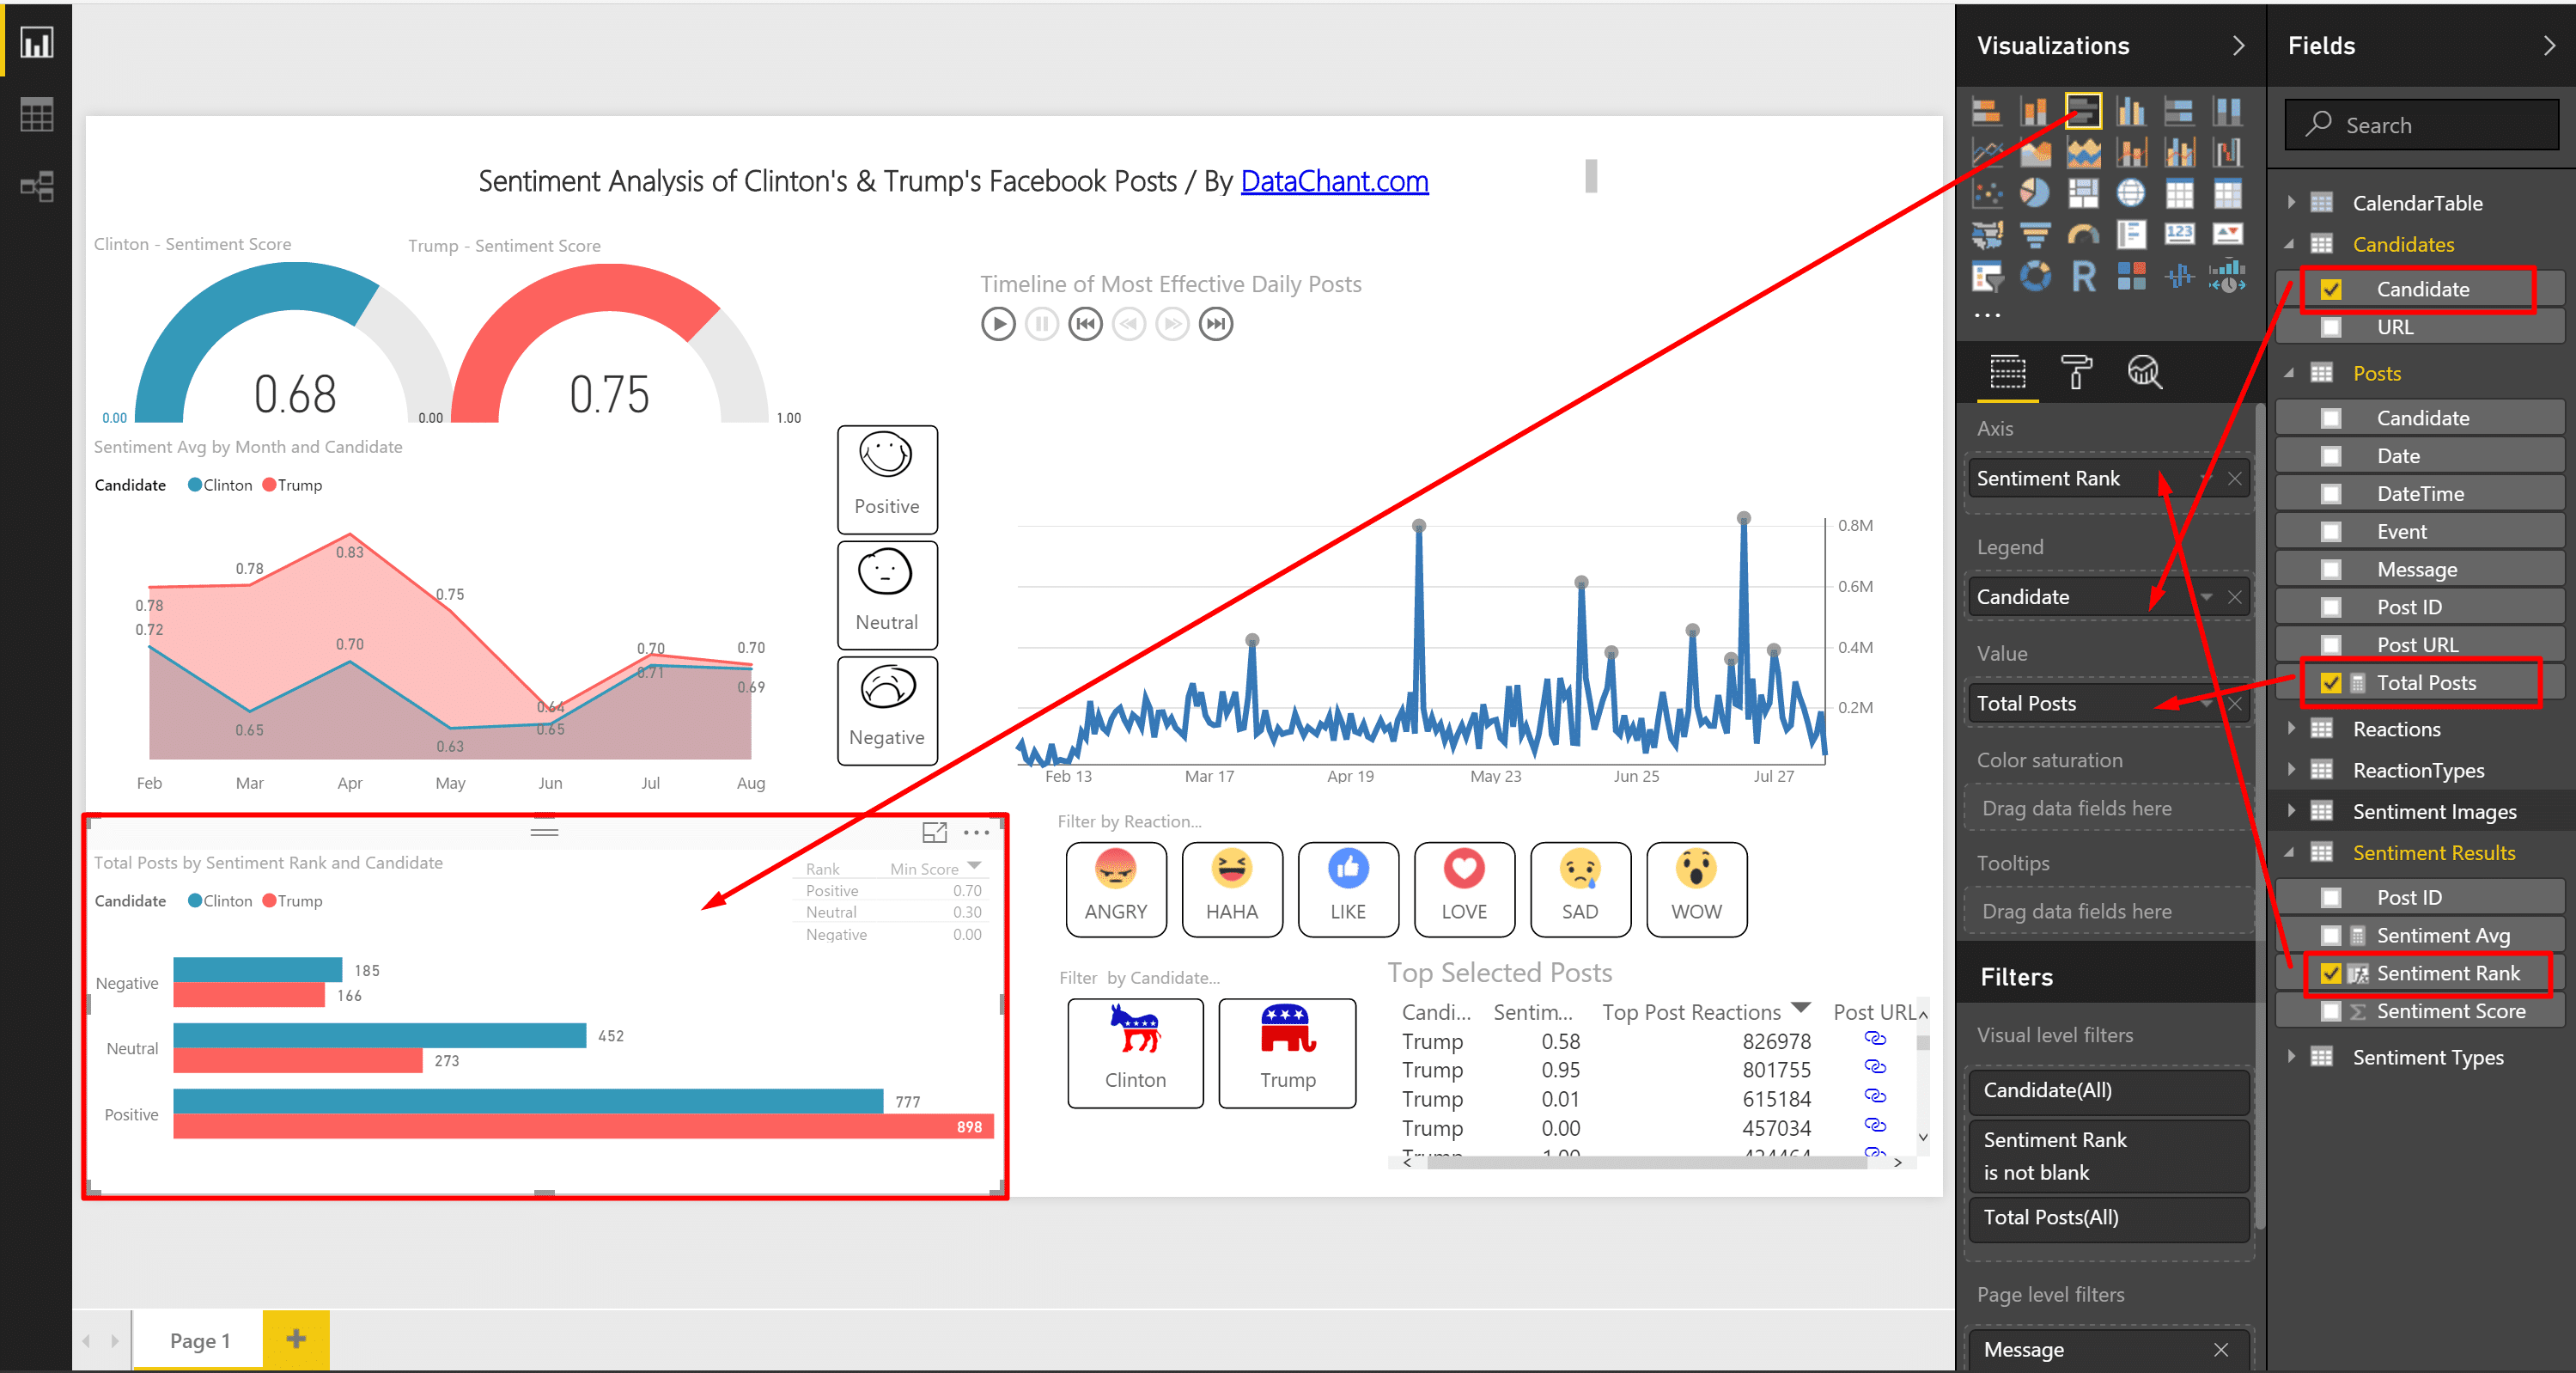Pick the funnel chart visualization
Image resolution: width=2576 pixels, height=1373 pixels.
pyautogui.click(x=2034, y=235)
